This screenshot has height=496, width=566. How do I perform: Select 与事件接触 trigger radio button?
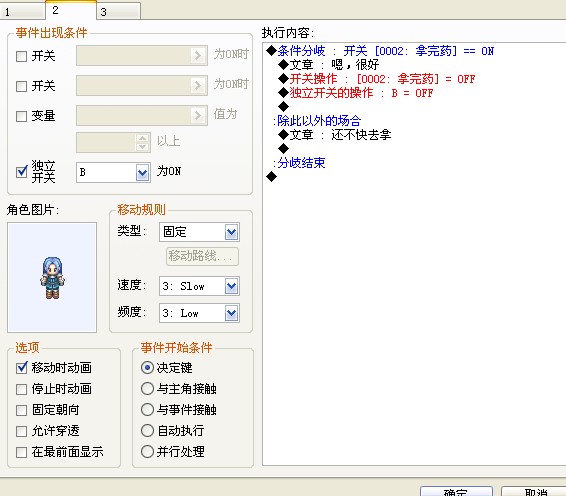pyautogui.click(x=147, y=410)
